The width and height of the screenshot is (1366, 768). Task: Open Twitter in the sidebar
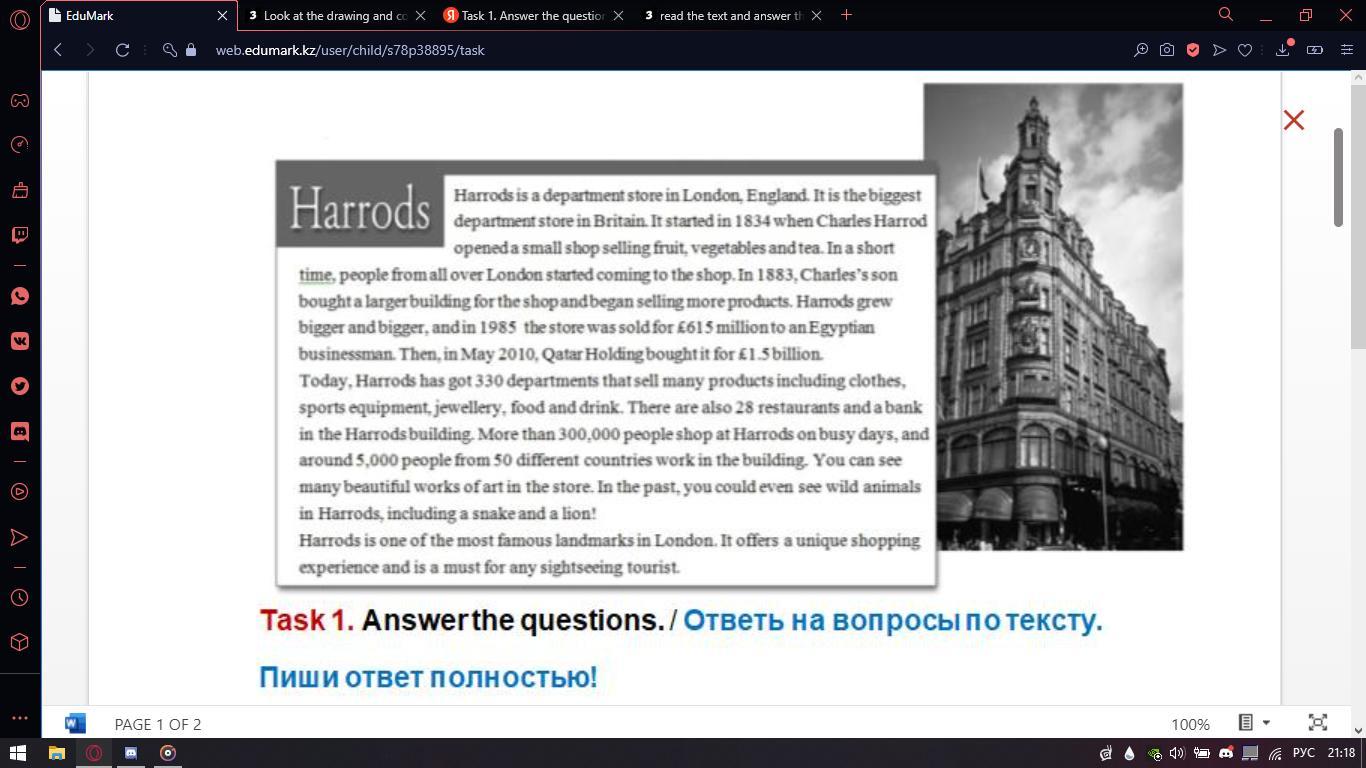point(20,386)
